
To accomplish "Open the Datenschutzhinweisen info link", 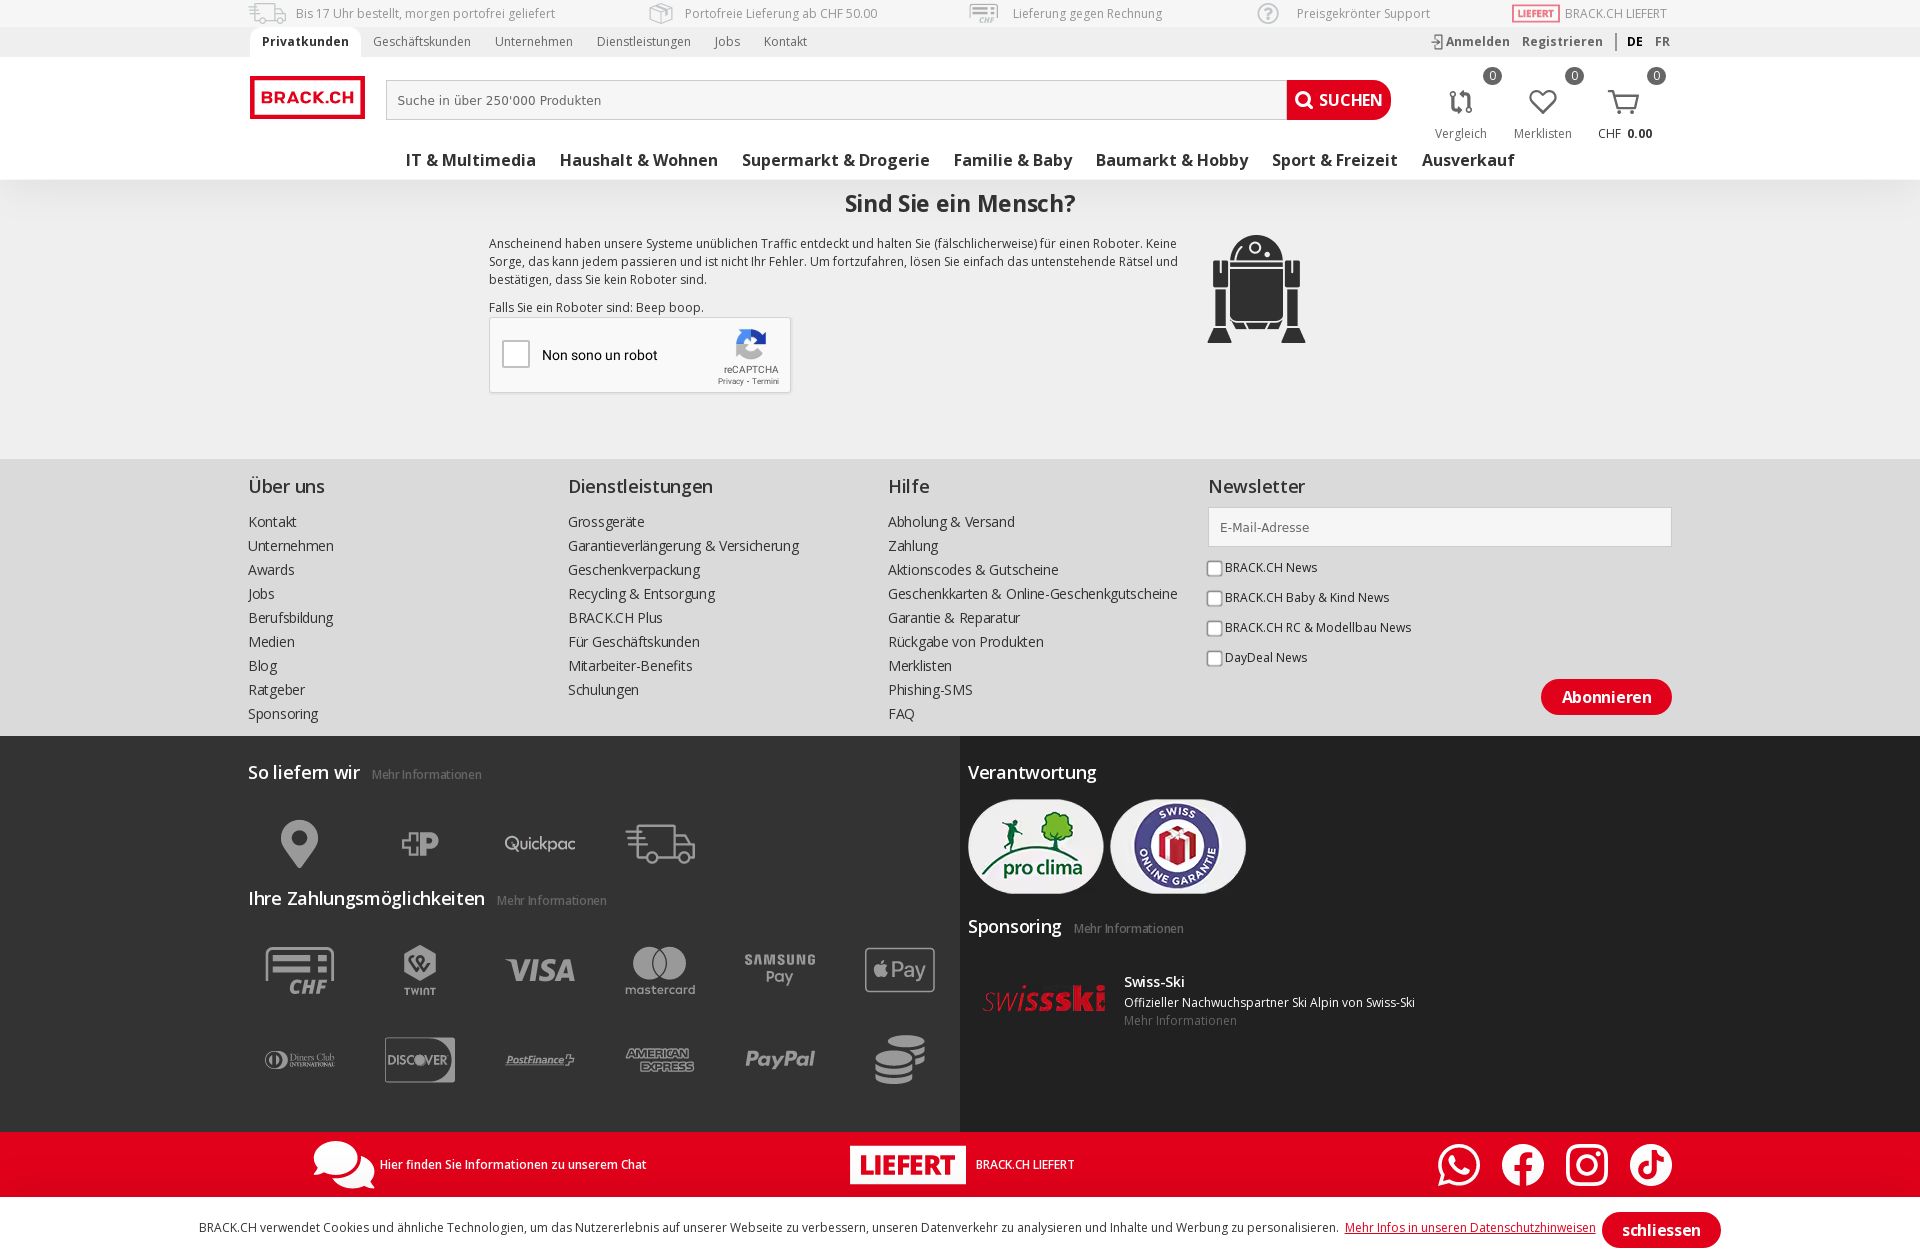I will (1470, 1228).
